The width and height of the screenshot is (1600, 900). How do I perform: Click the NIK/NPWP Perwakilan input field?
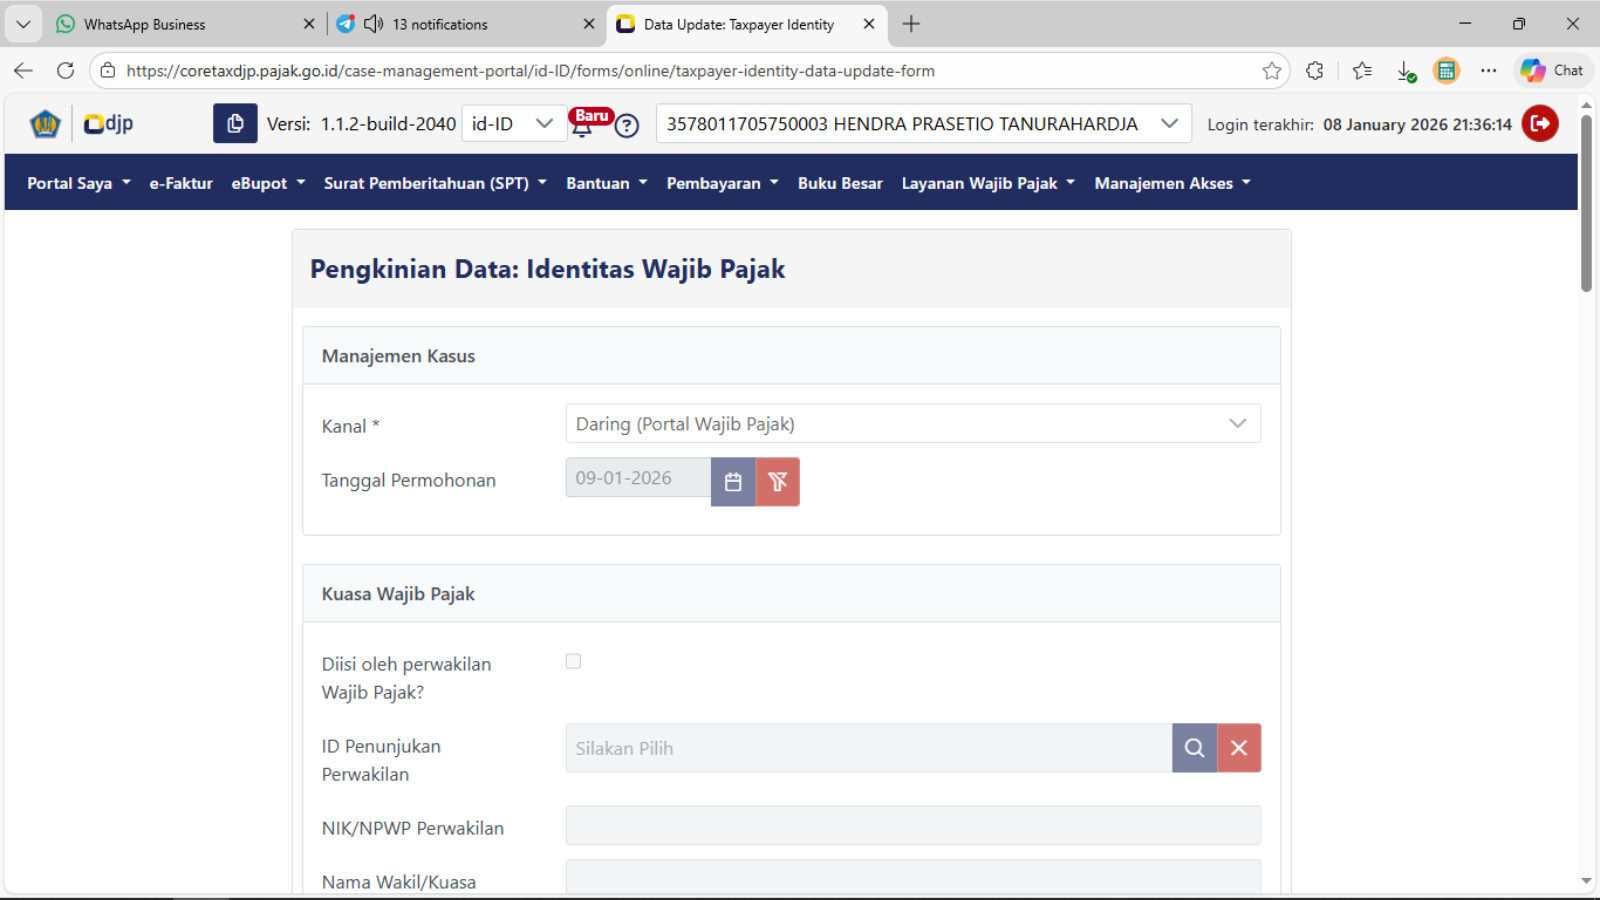912,826
